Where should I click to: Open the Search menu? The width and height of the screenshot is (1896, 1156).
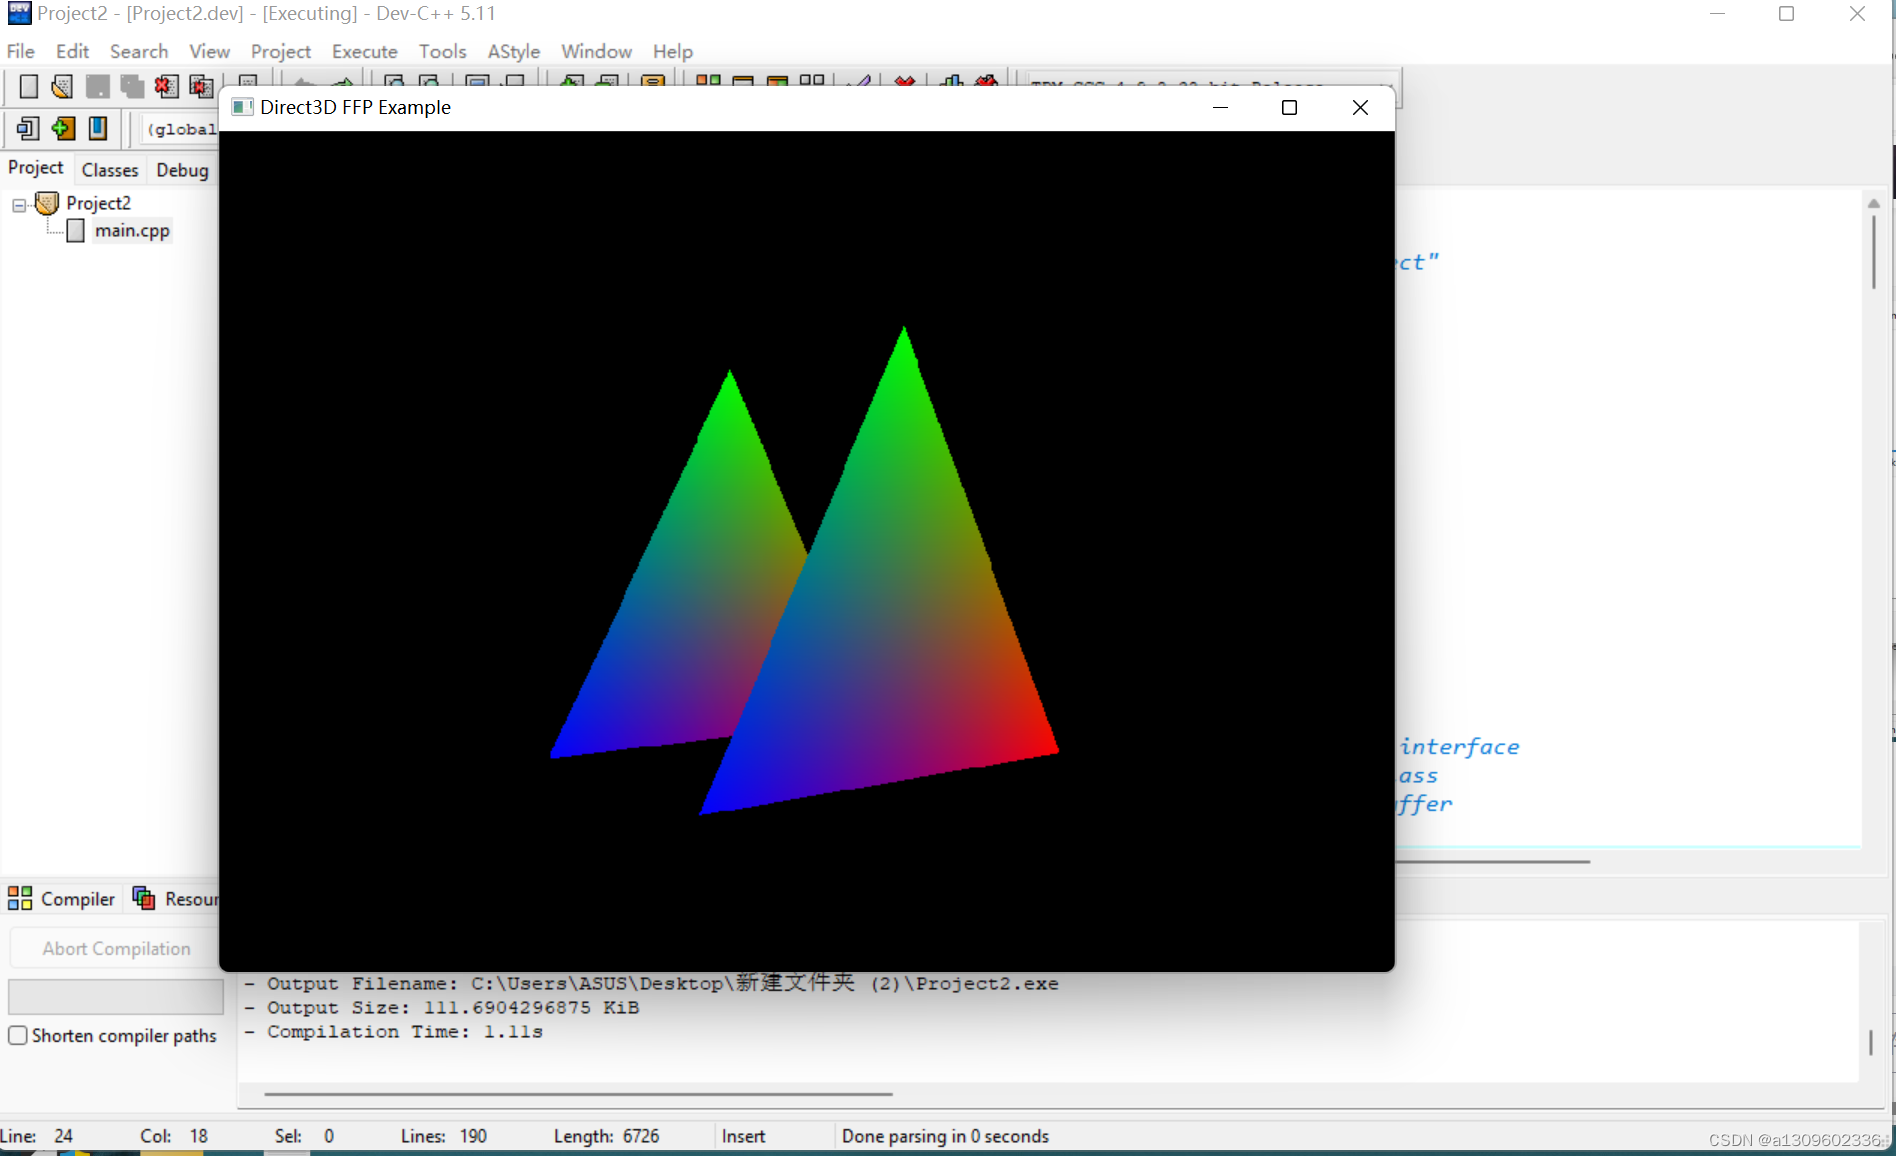point(139,51)
